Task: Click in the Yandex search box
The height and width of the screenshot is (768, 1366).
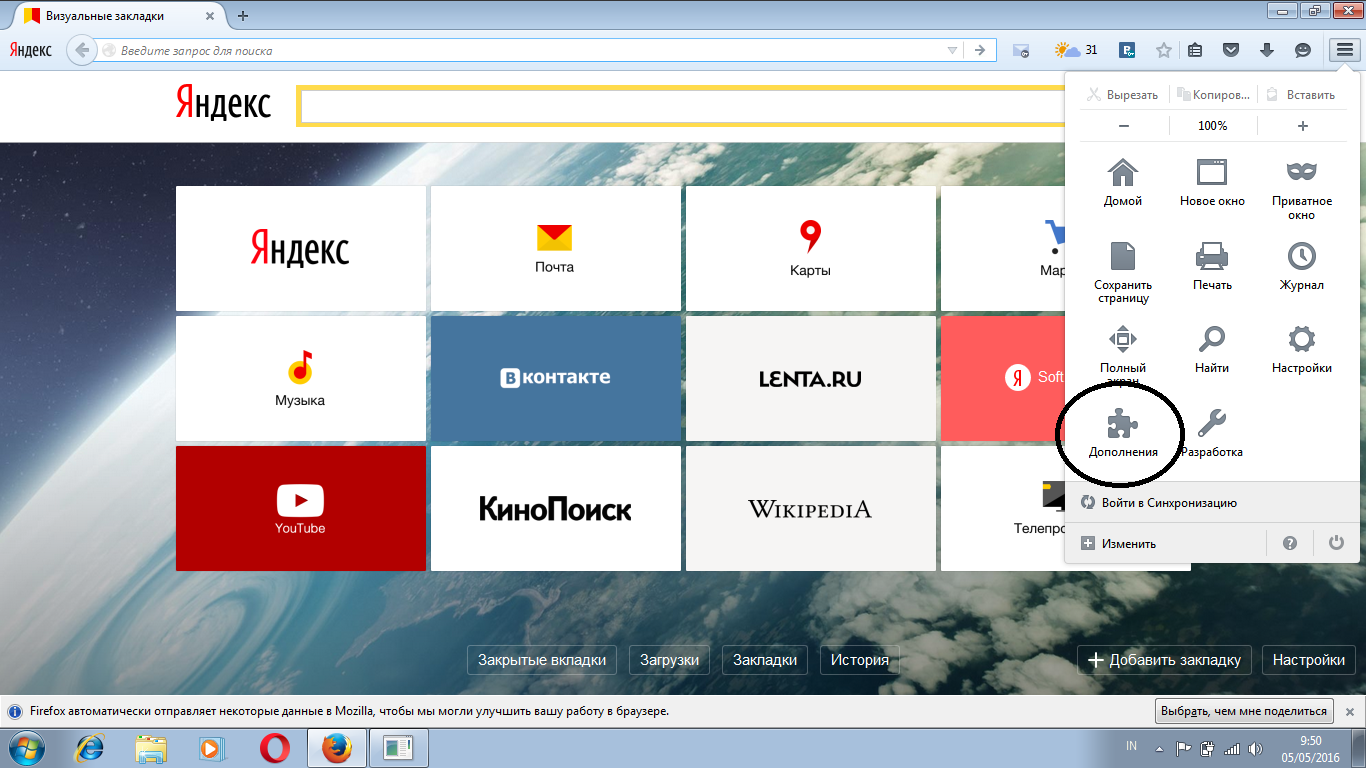Action: click(x=680, y=105)
